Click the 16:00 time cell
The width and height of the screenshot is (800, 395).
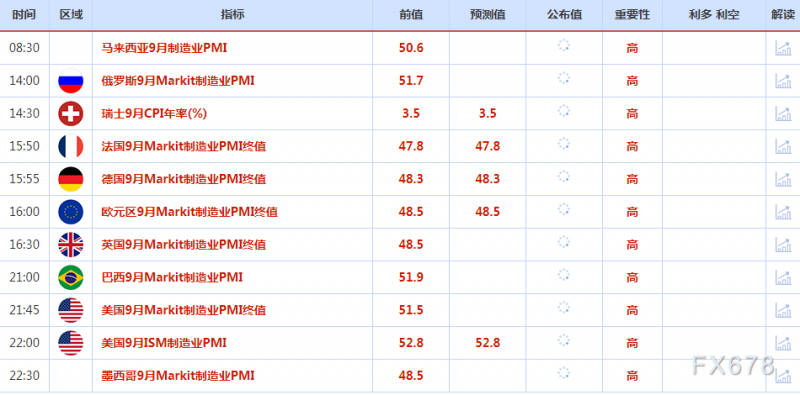pyautogui.click(x=24, y=211)
